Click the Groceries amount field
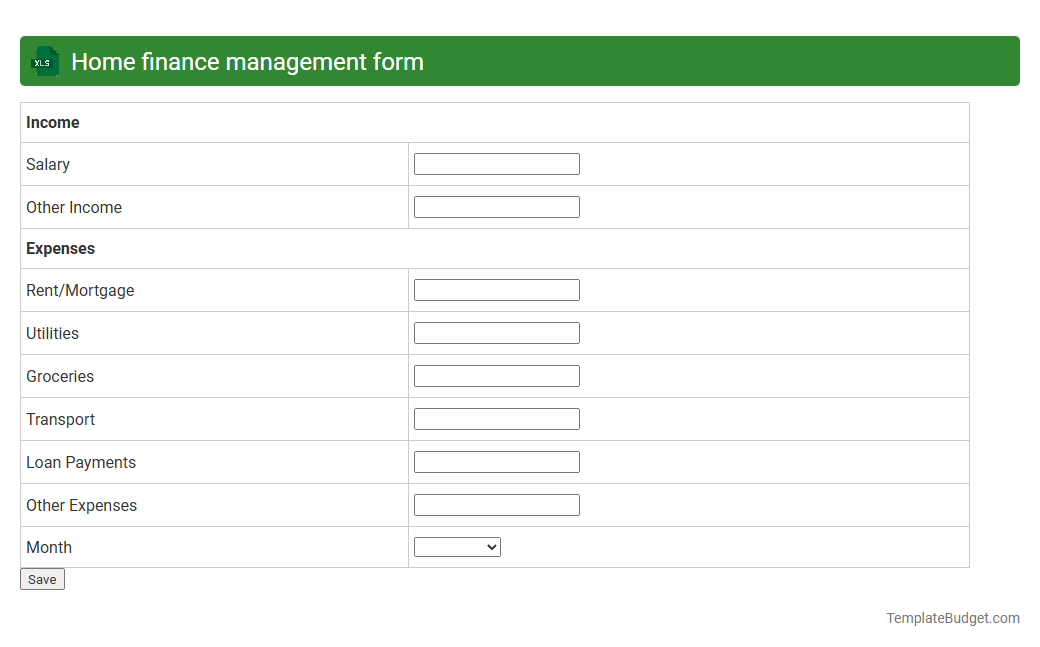The width and height of the screenshot is (1040, 647). pos(496,375)
